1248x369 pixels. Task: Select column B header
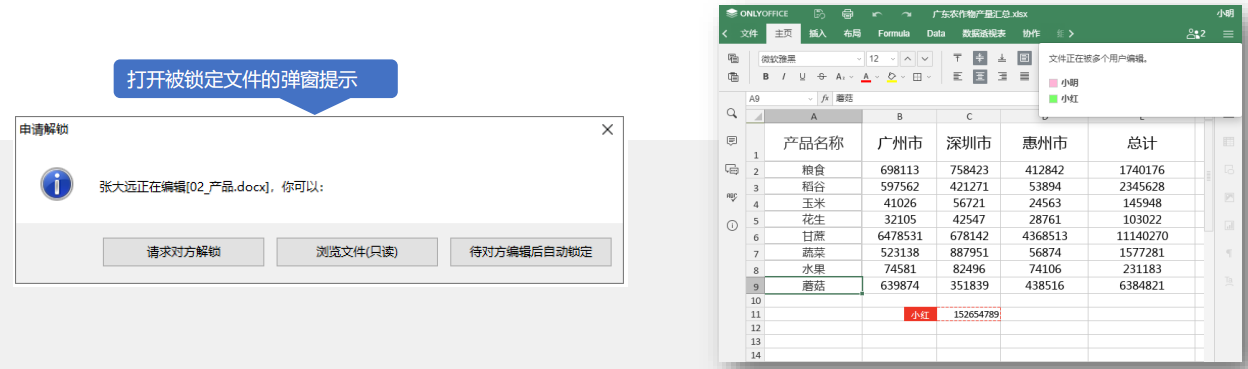(900, 117)
